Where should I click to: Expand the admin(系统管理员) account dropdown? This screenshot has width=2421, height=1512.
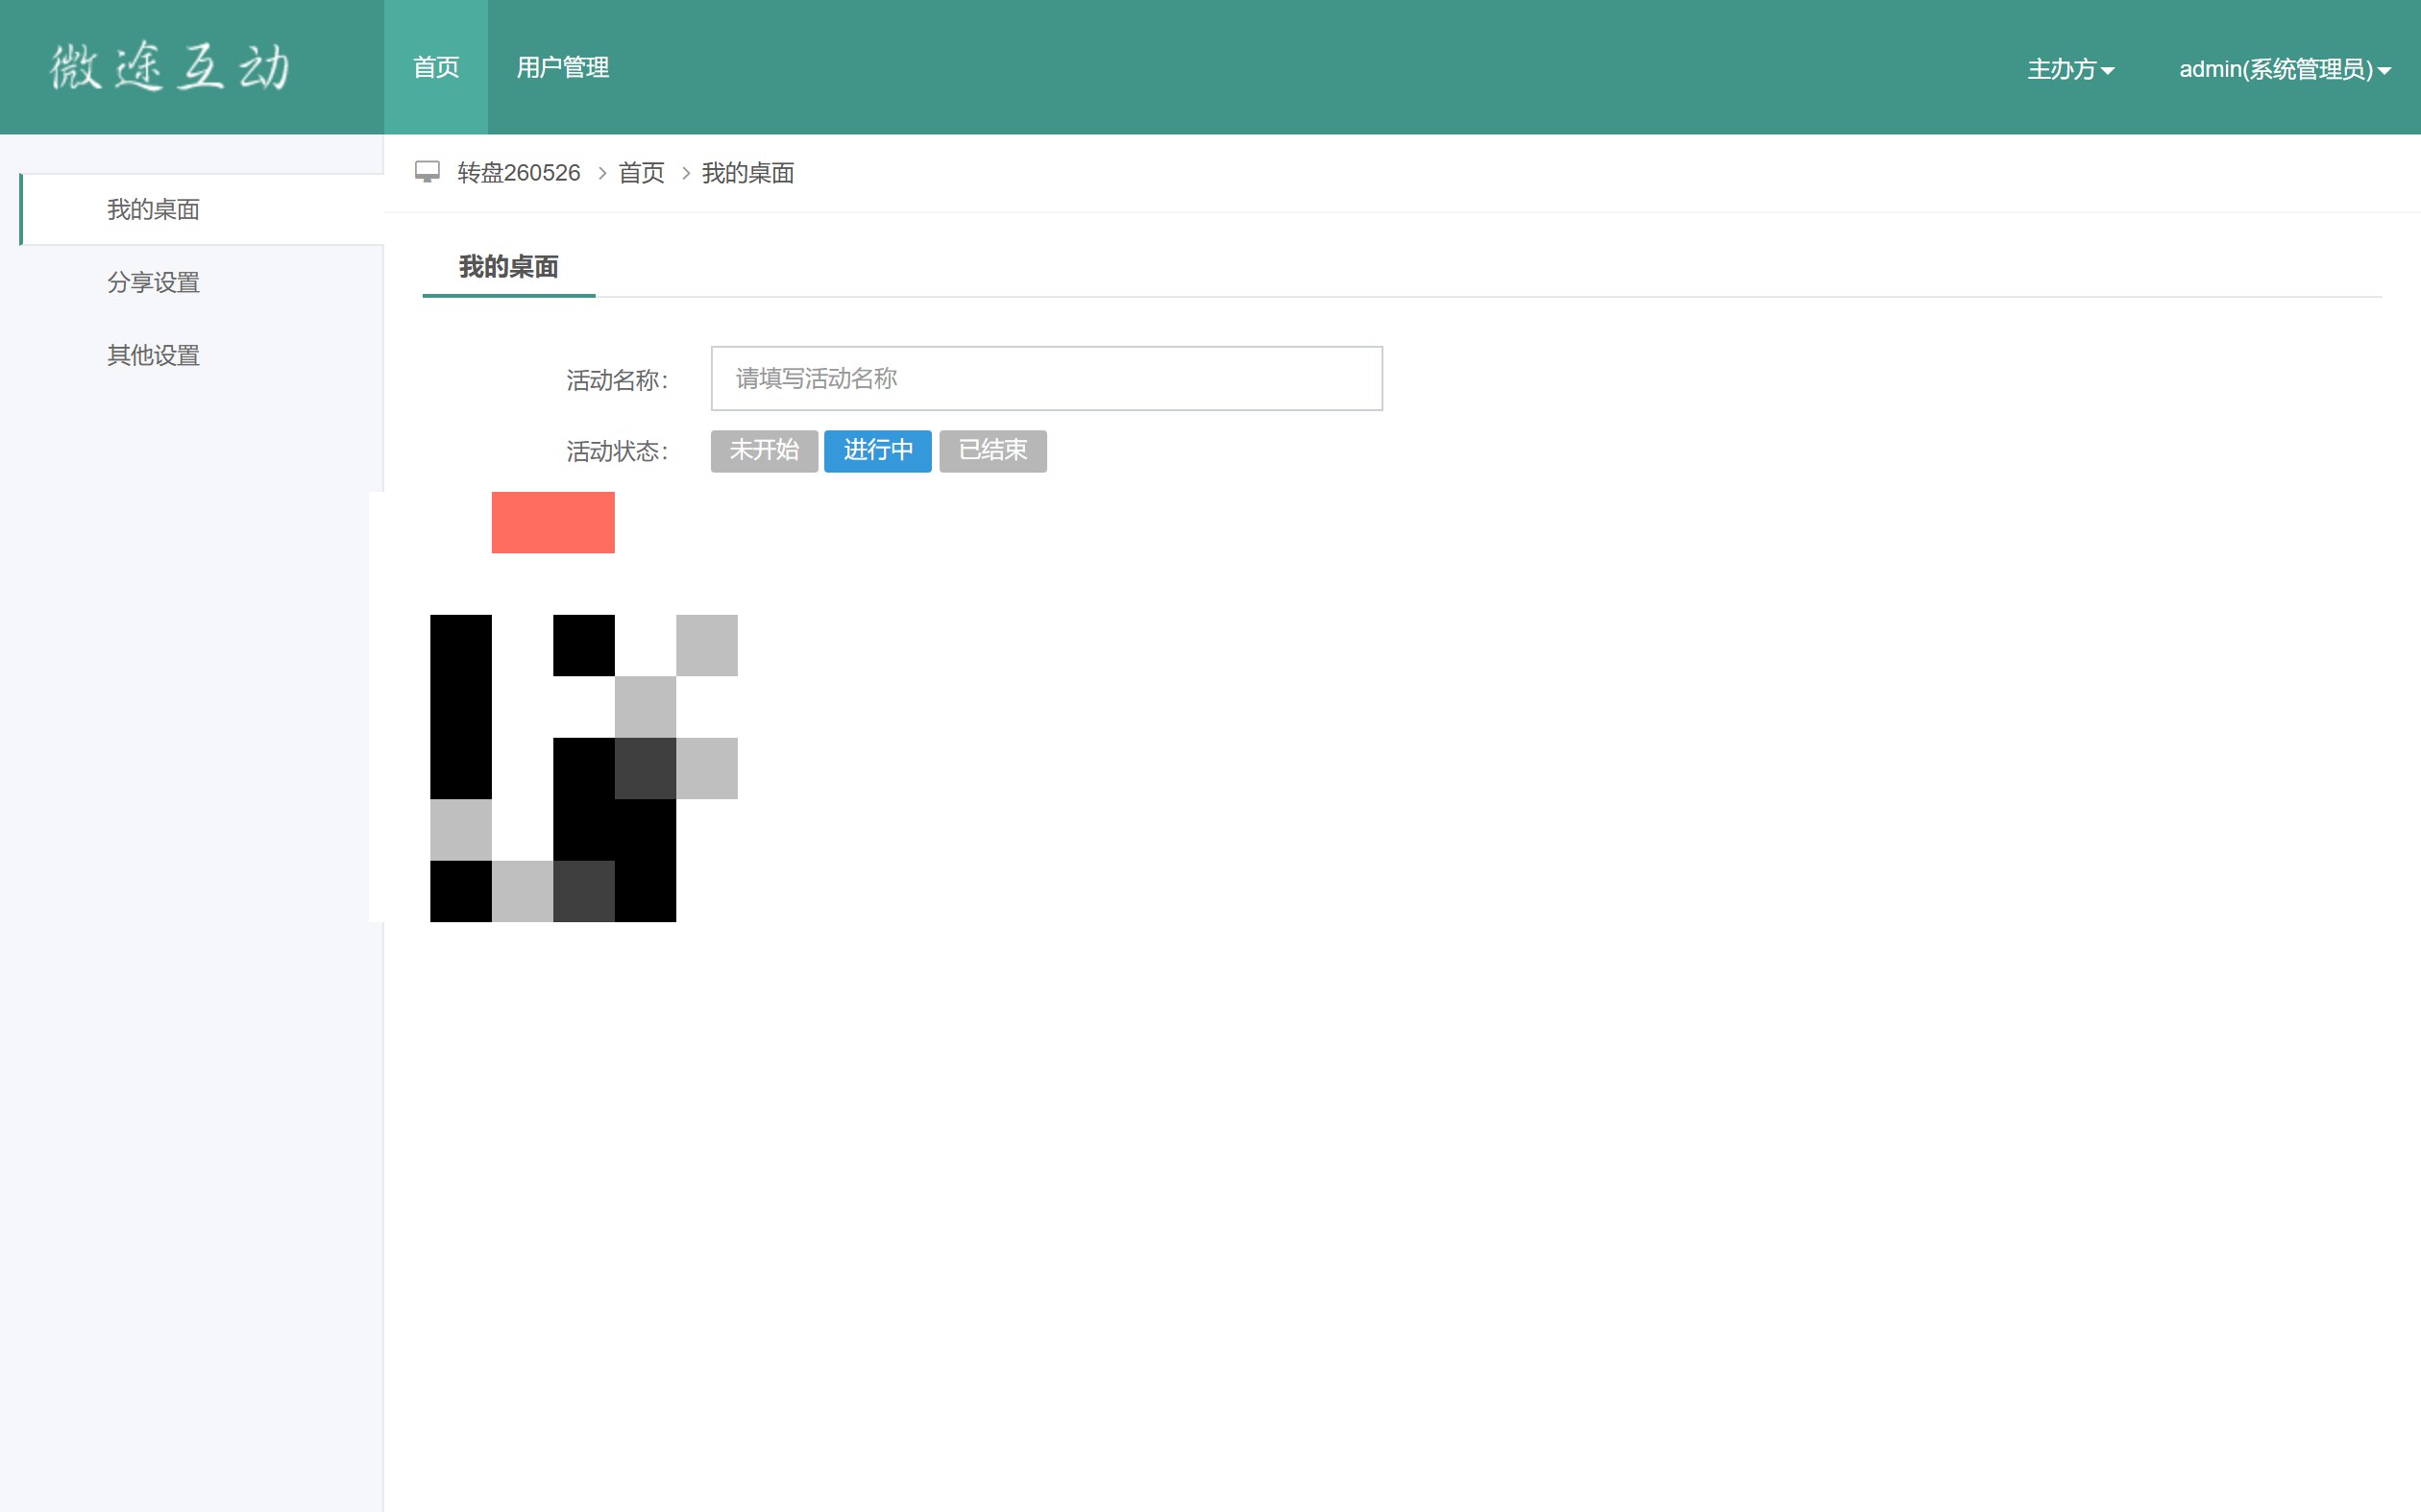point(2285,69)
